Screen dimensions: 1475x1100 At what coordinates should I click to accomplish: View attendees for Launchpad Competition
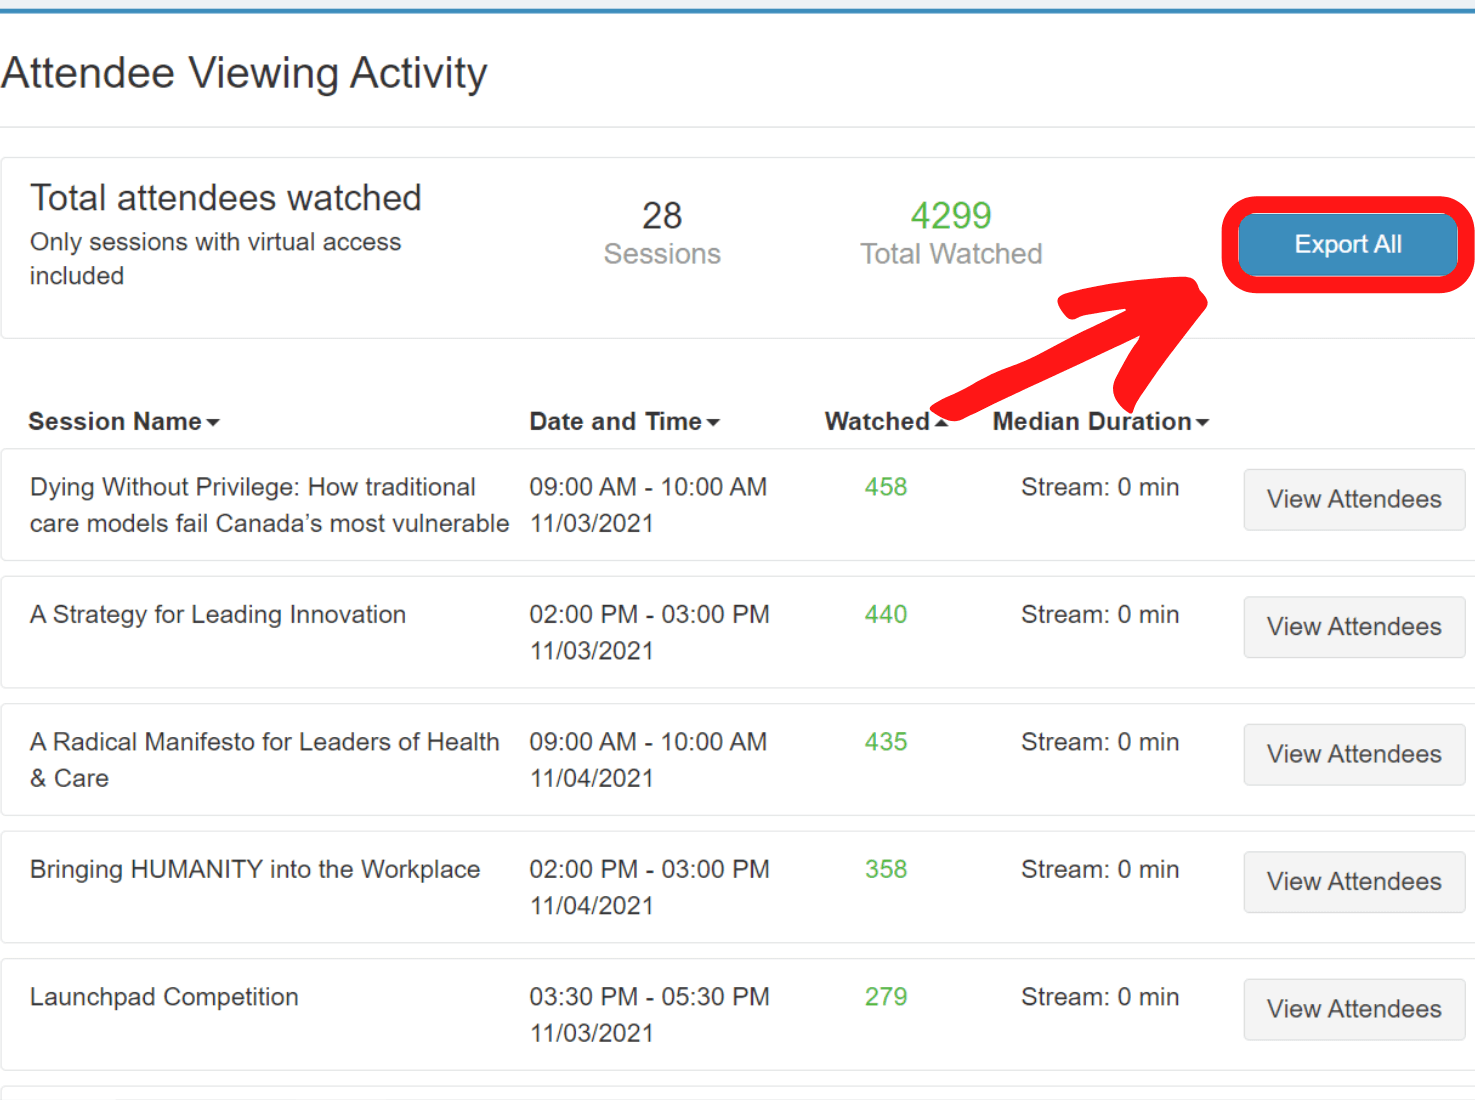[x=1353, y=1009]
